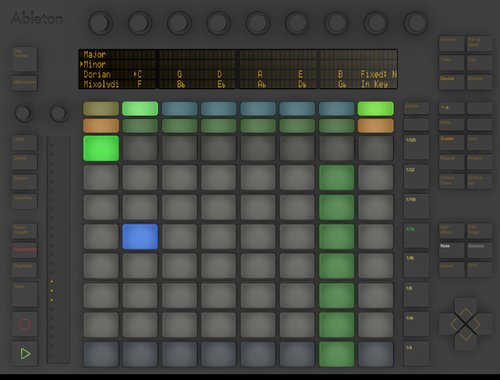Click the Add Track button

click(x=479, y=231)
